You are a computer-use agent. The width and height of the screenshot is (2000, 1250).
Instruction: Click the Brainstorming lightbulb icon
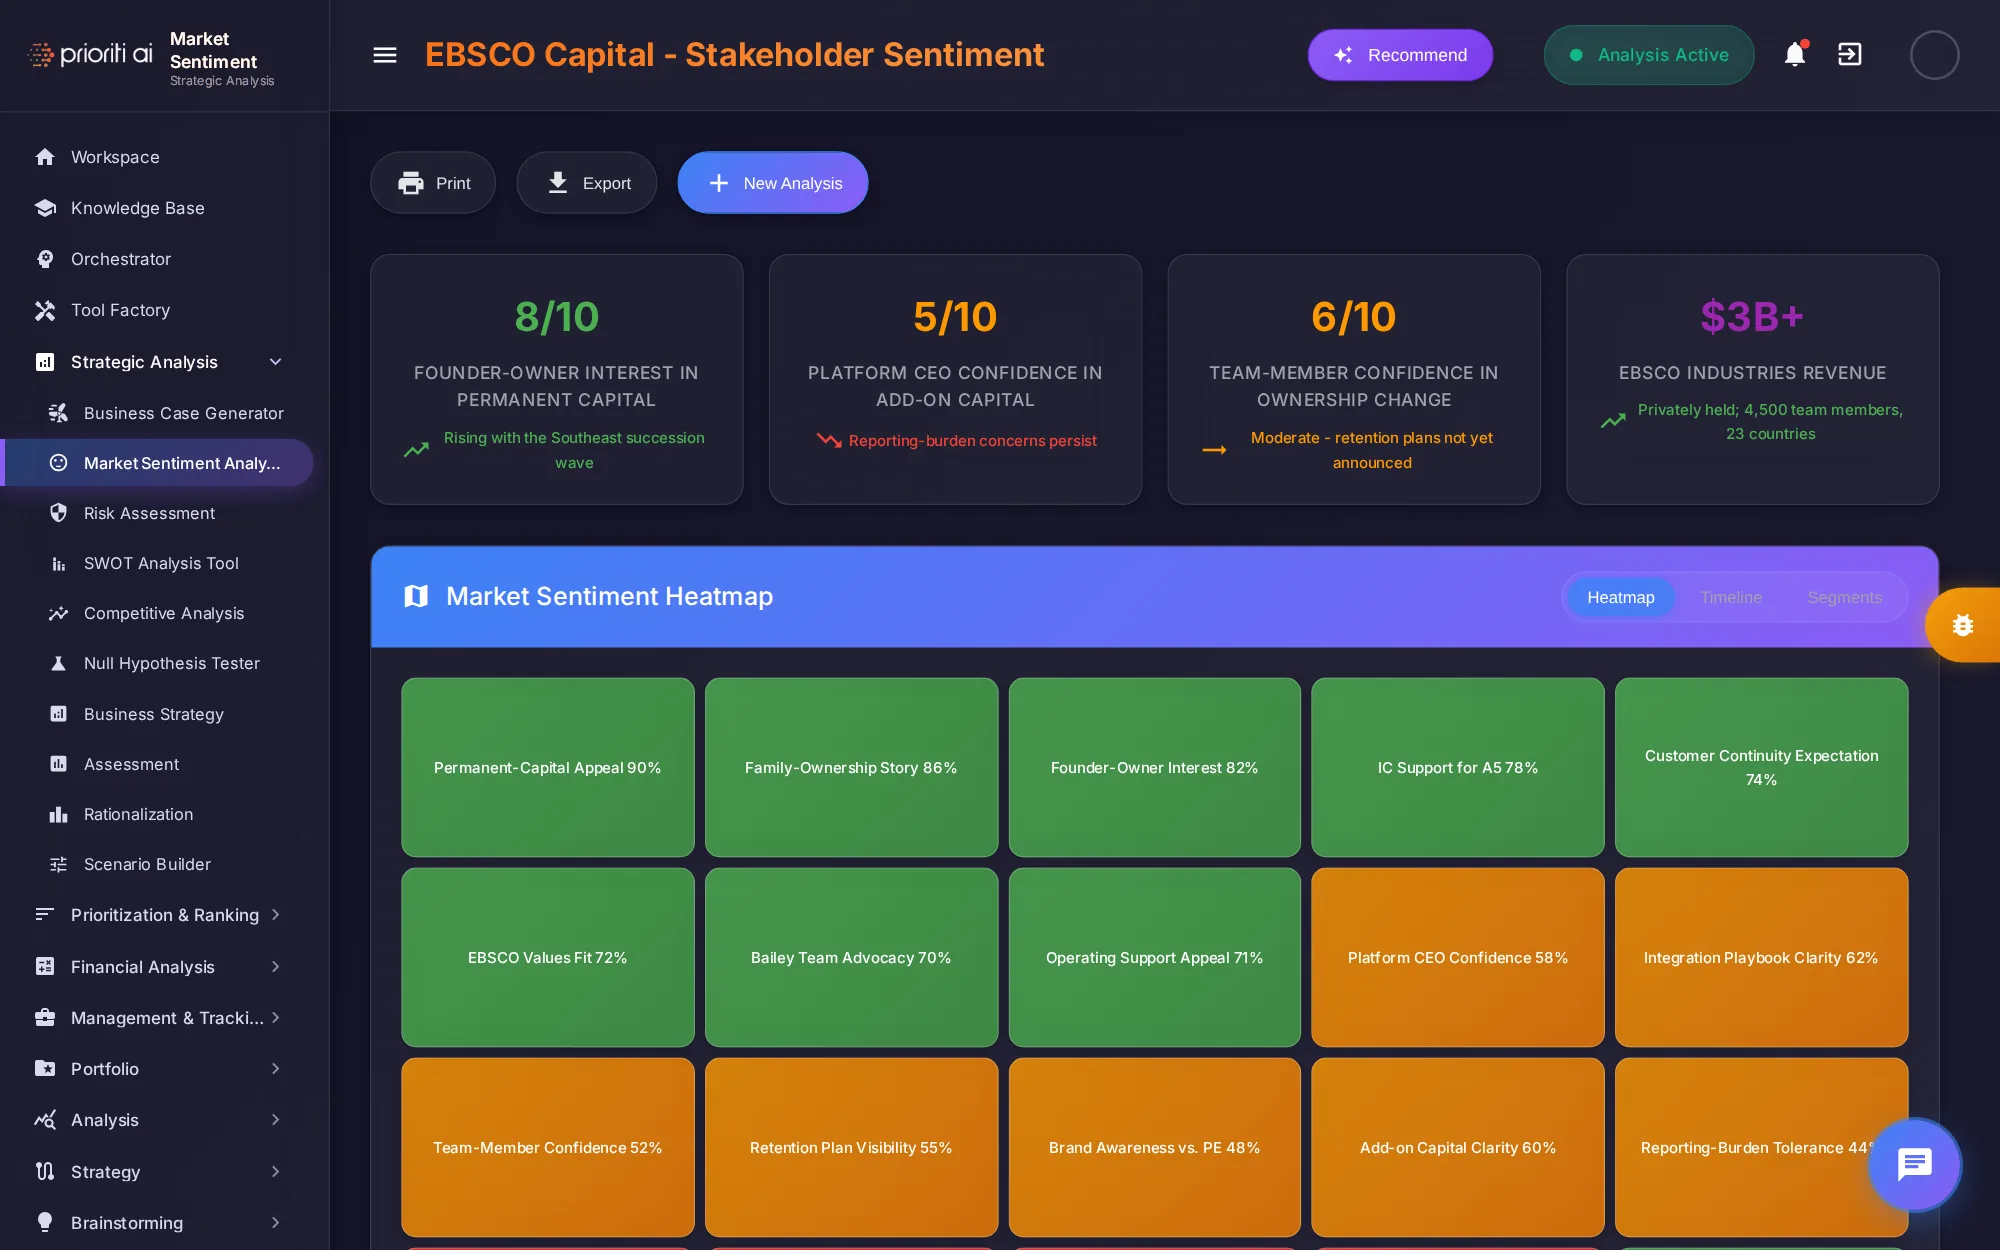coord(45,1222)
